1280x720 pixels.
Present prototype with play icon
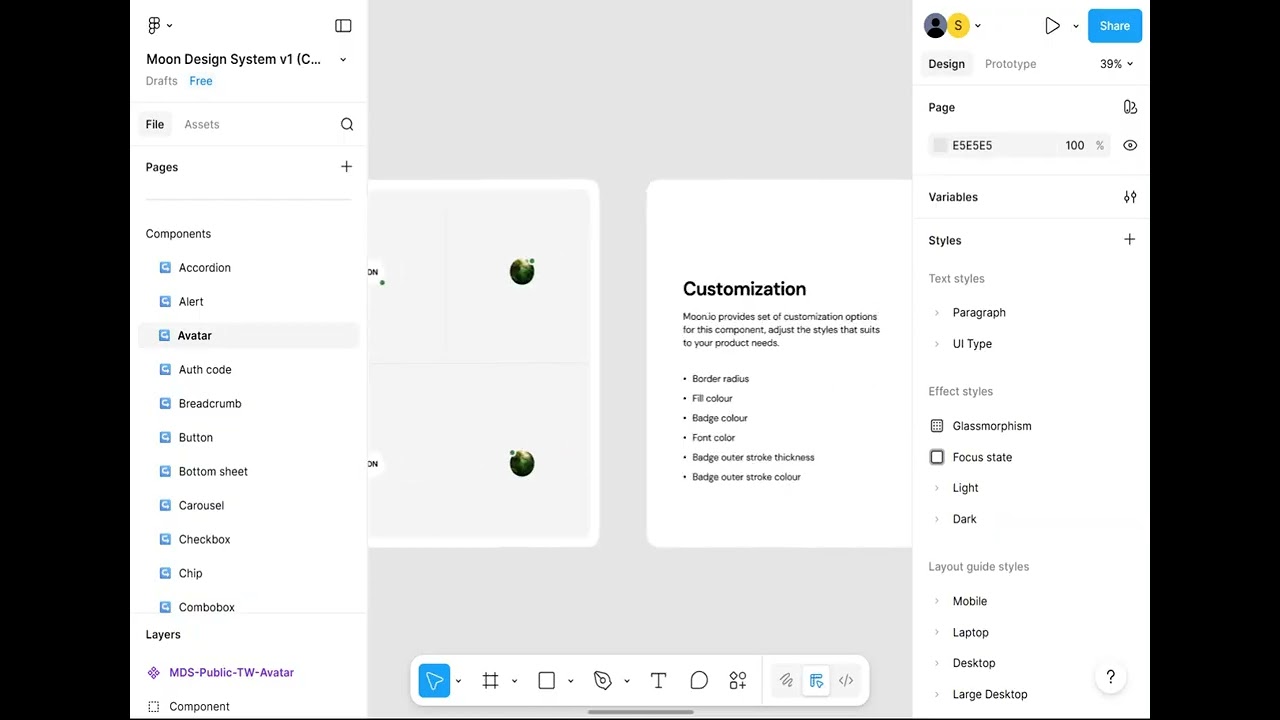pos(1052,26)
